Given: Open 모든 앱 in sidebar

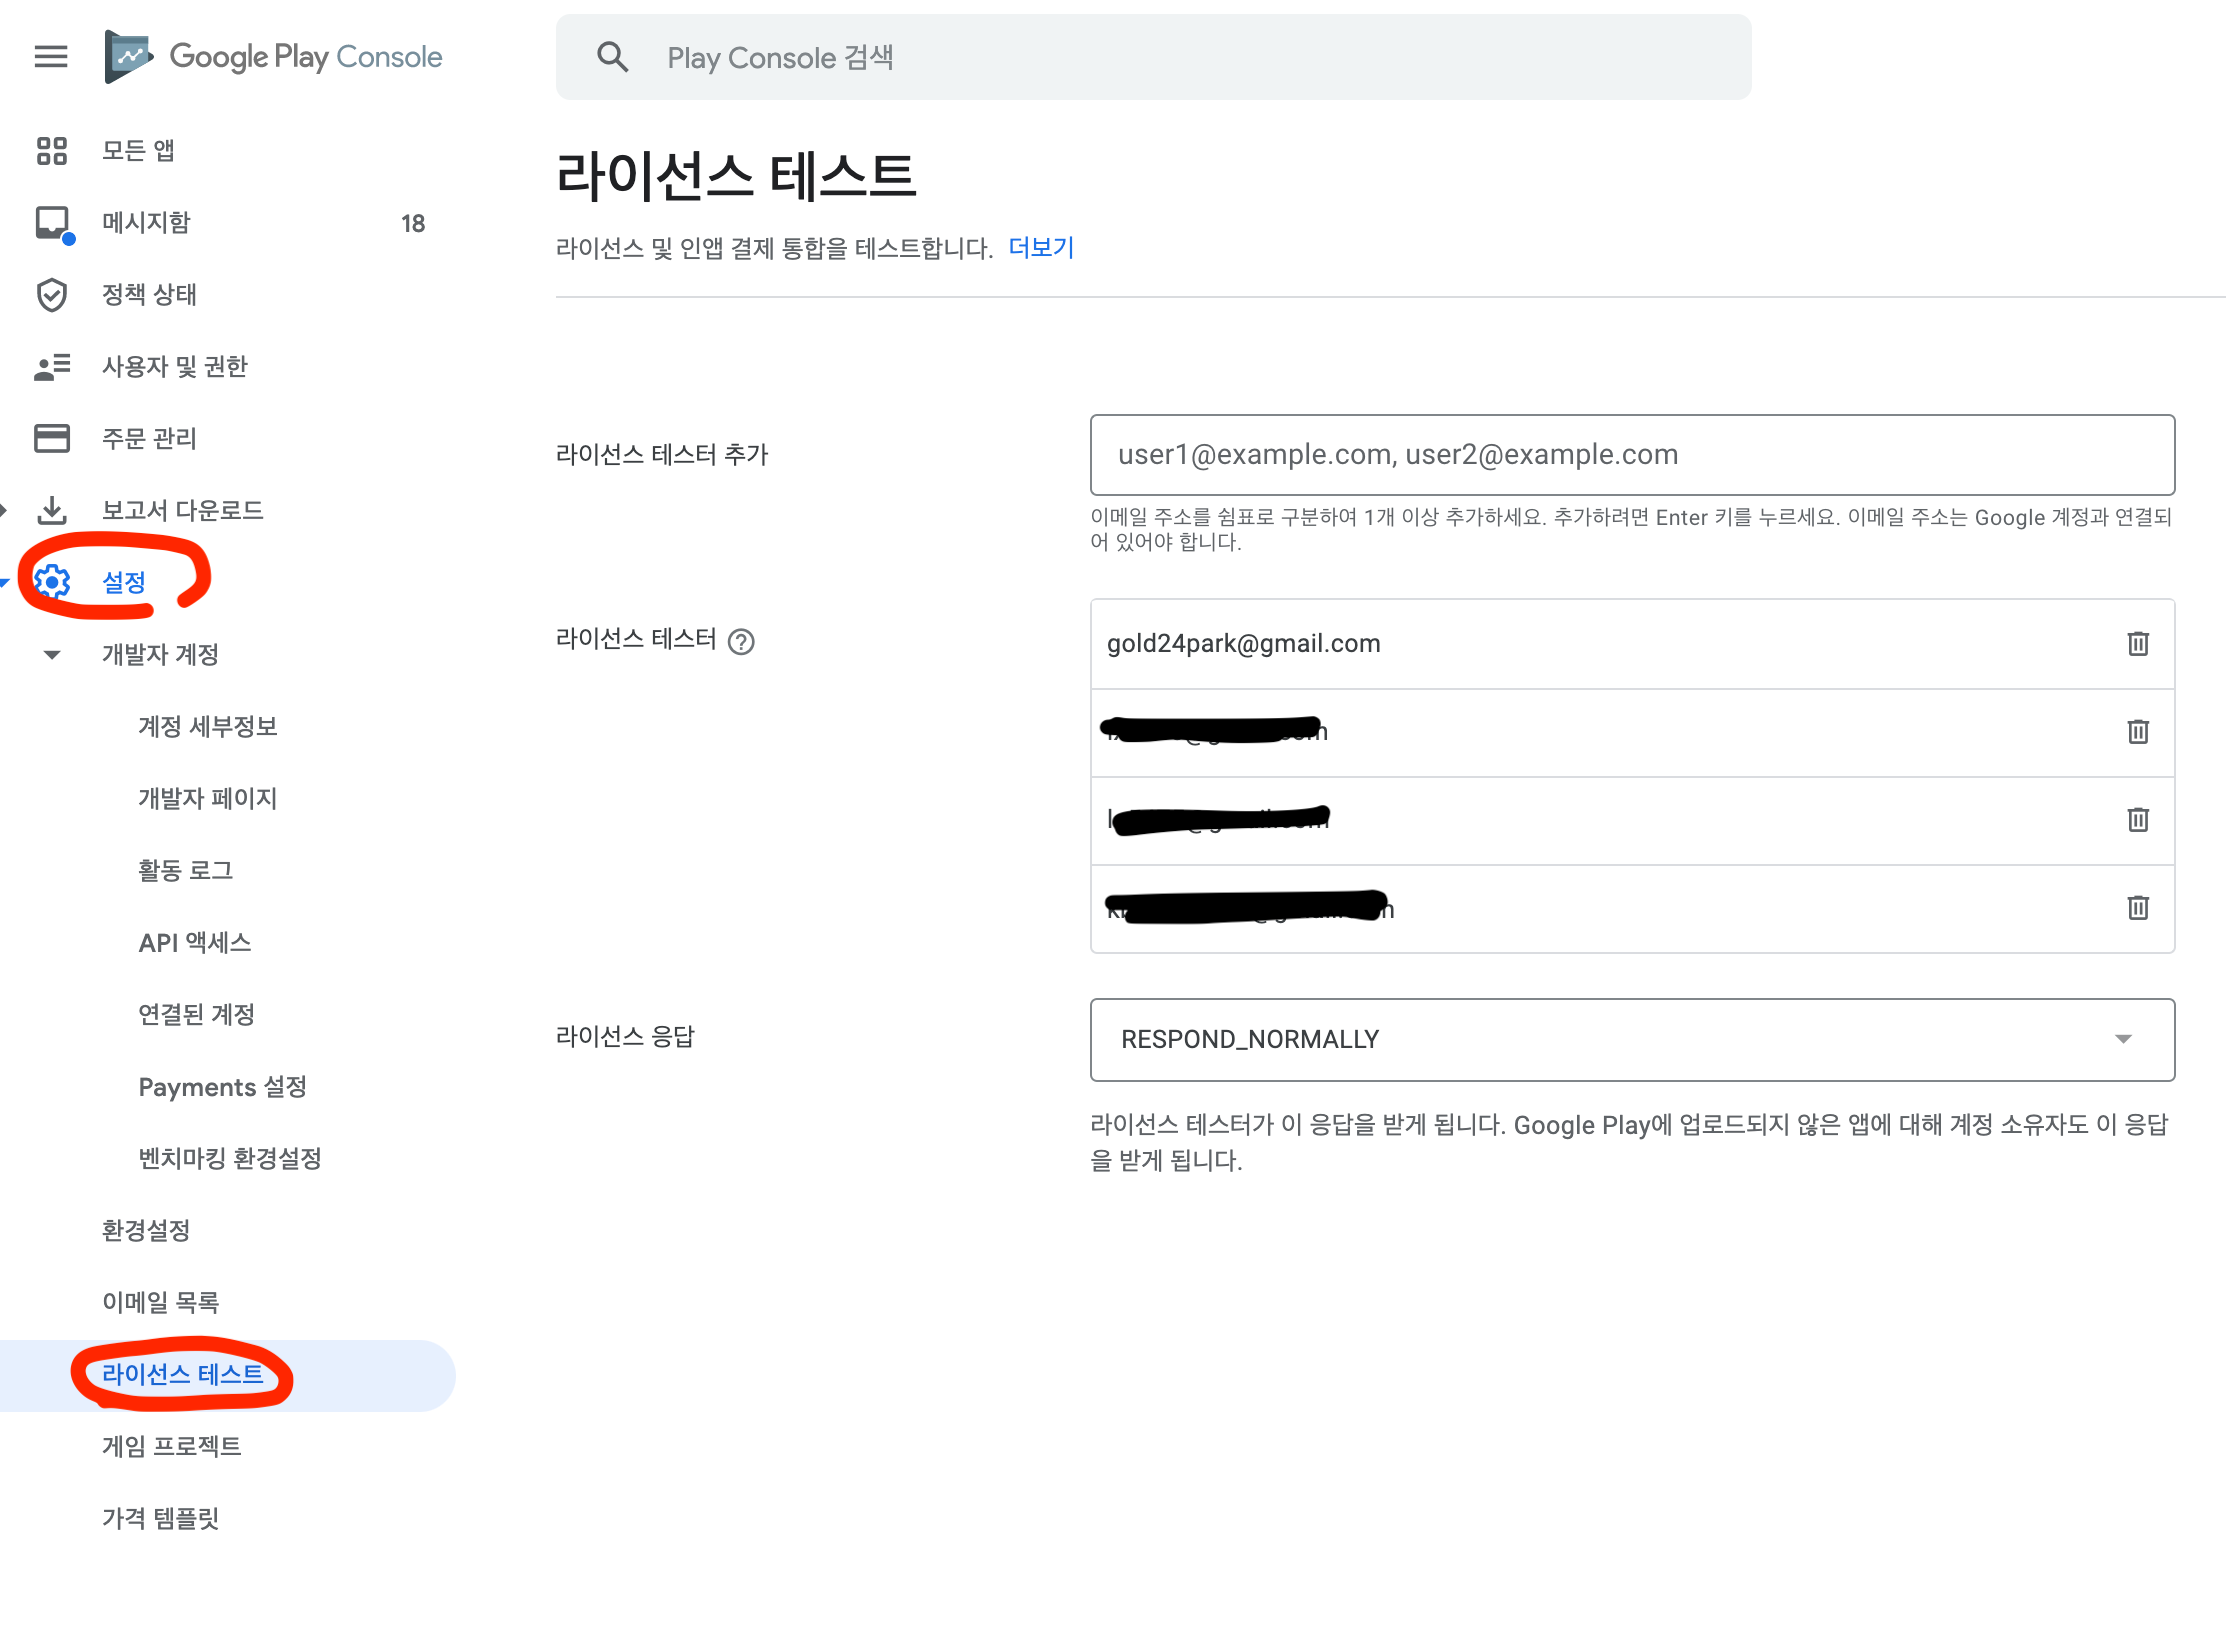Looking at the screenshot, I should (138, 150).
